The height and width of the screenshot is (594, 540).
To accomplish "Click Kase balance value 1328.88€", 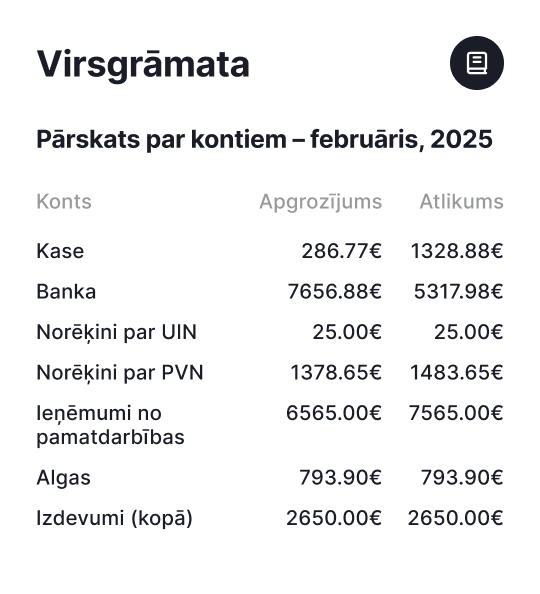I will pos(457,251).
